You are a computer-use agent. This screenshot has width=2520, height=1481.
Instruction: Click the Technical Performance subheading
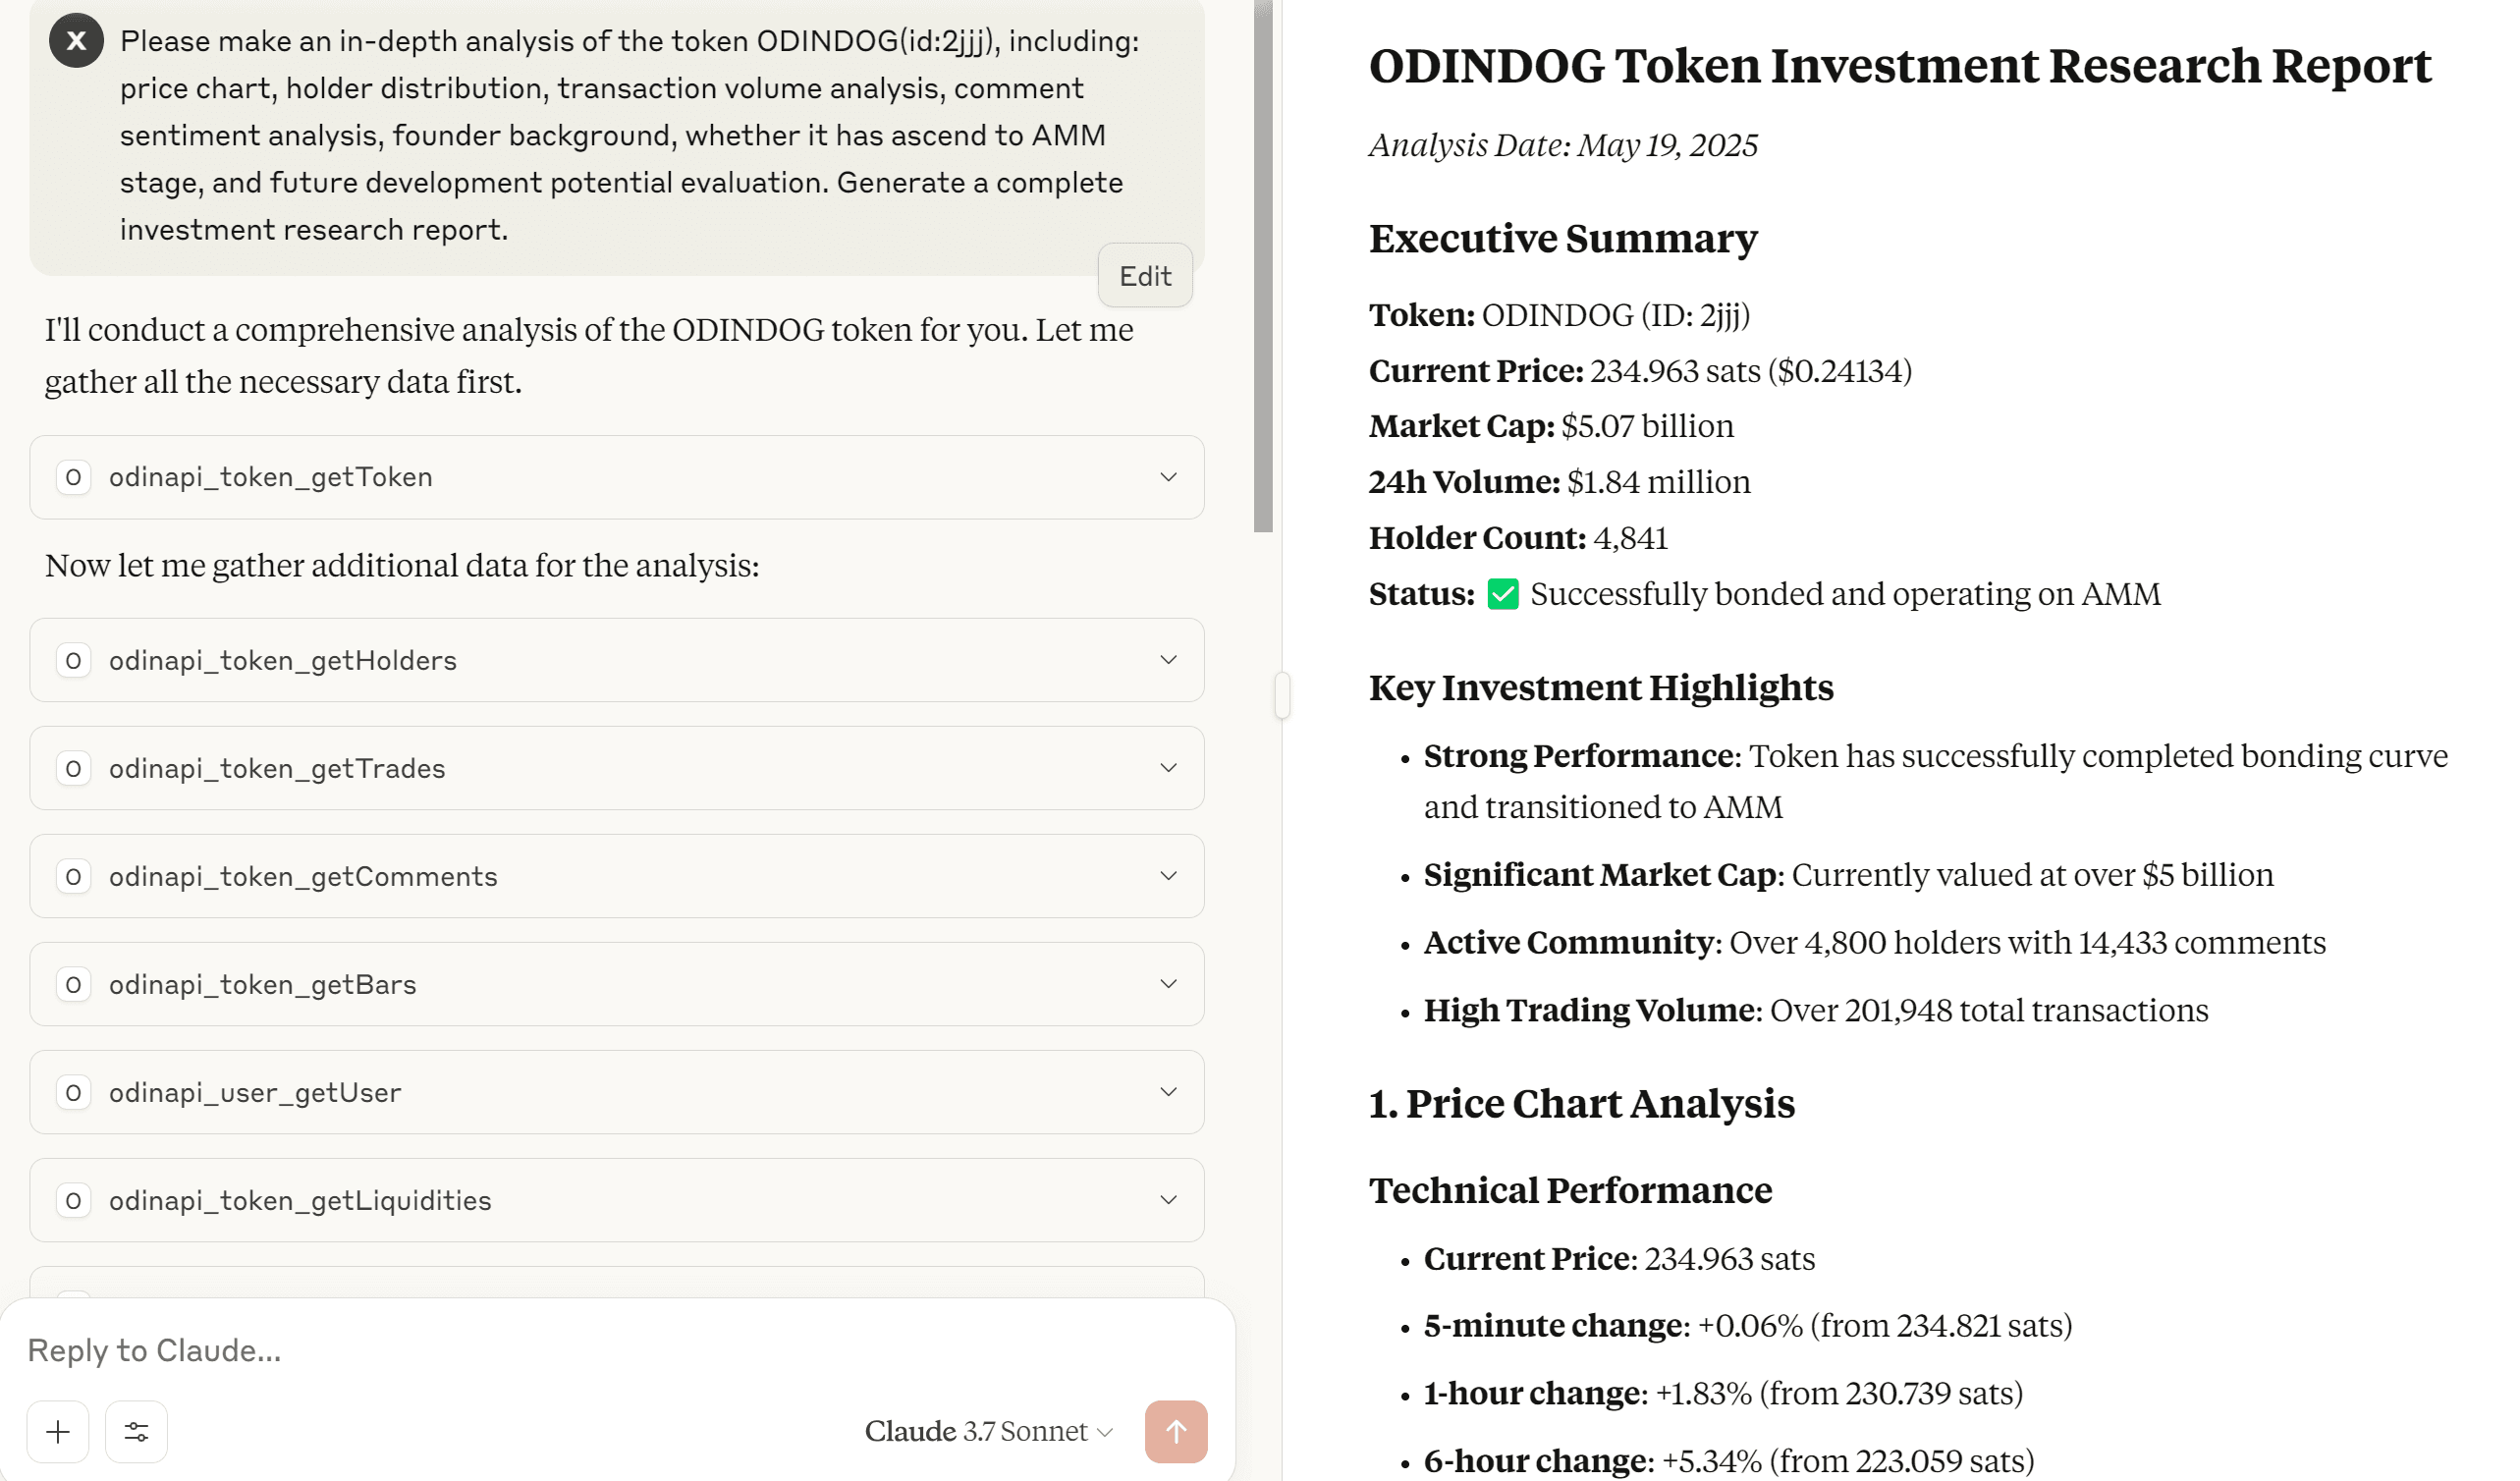coord(1570,1191)
